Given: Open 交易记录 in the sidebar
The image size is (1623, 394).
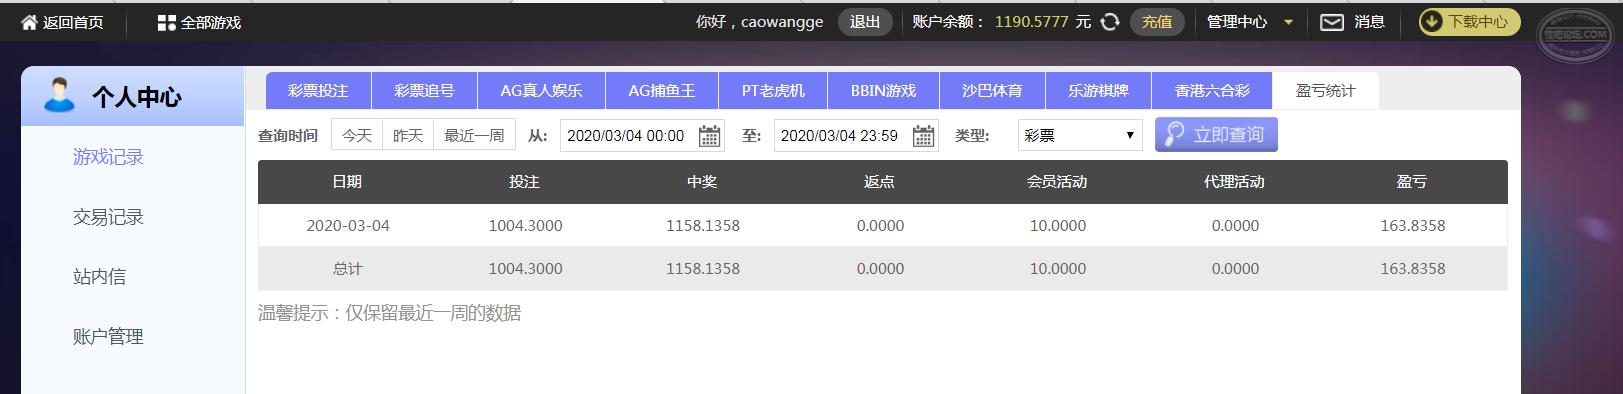Looking at the screenshot, I should click(x=108, y=217).
